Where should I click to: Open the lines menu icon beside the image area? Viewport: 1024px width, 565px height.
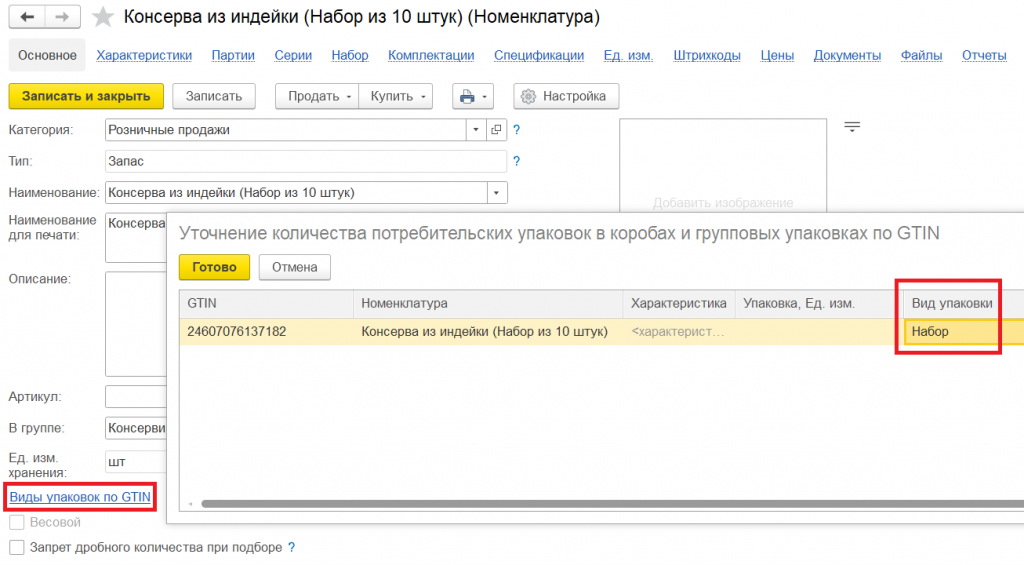(852, 127)
